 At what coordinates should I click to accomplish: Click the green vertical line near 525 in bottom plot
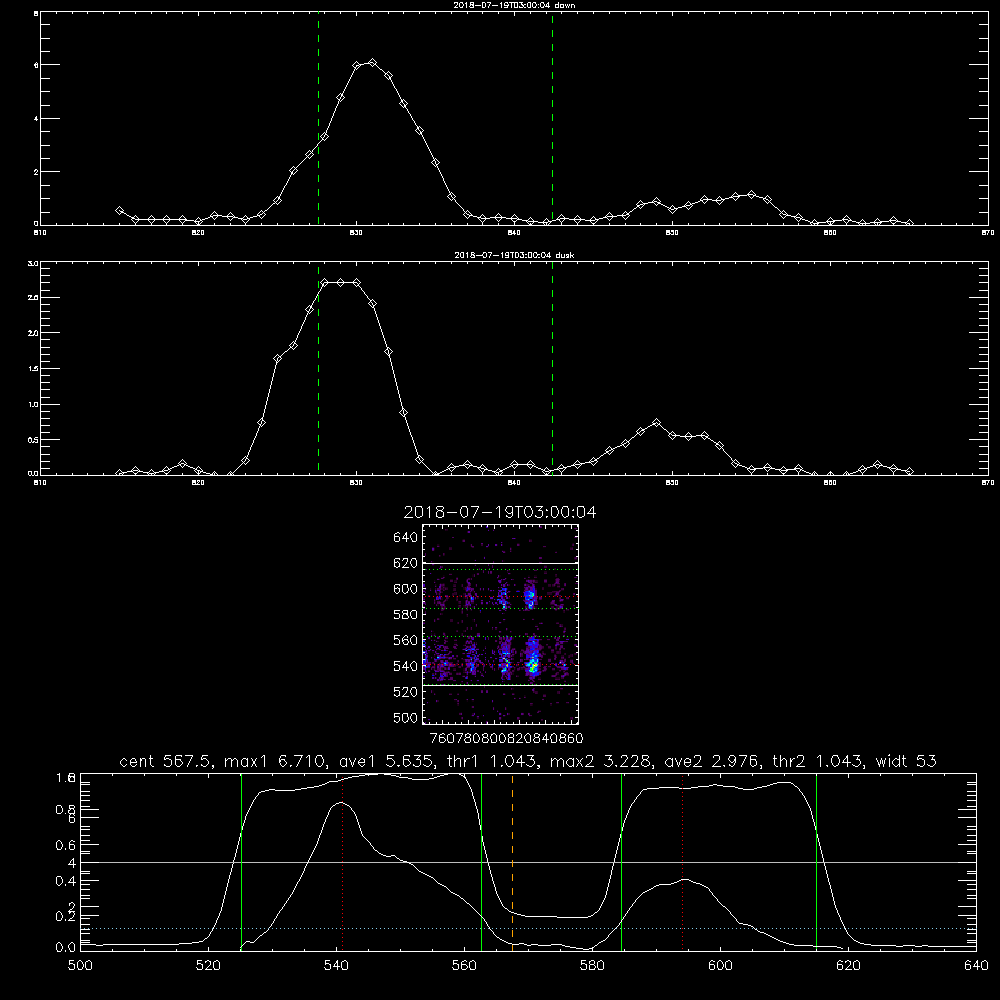point(241,861)
